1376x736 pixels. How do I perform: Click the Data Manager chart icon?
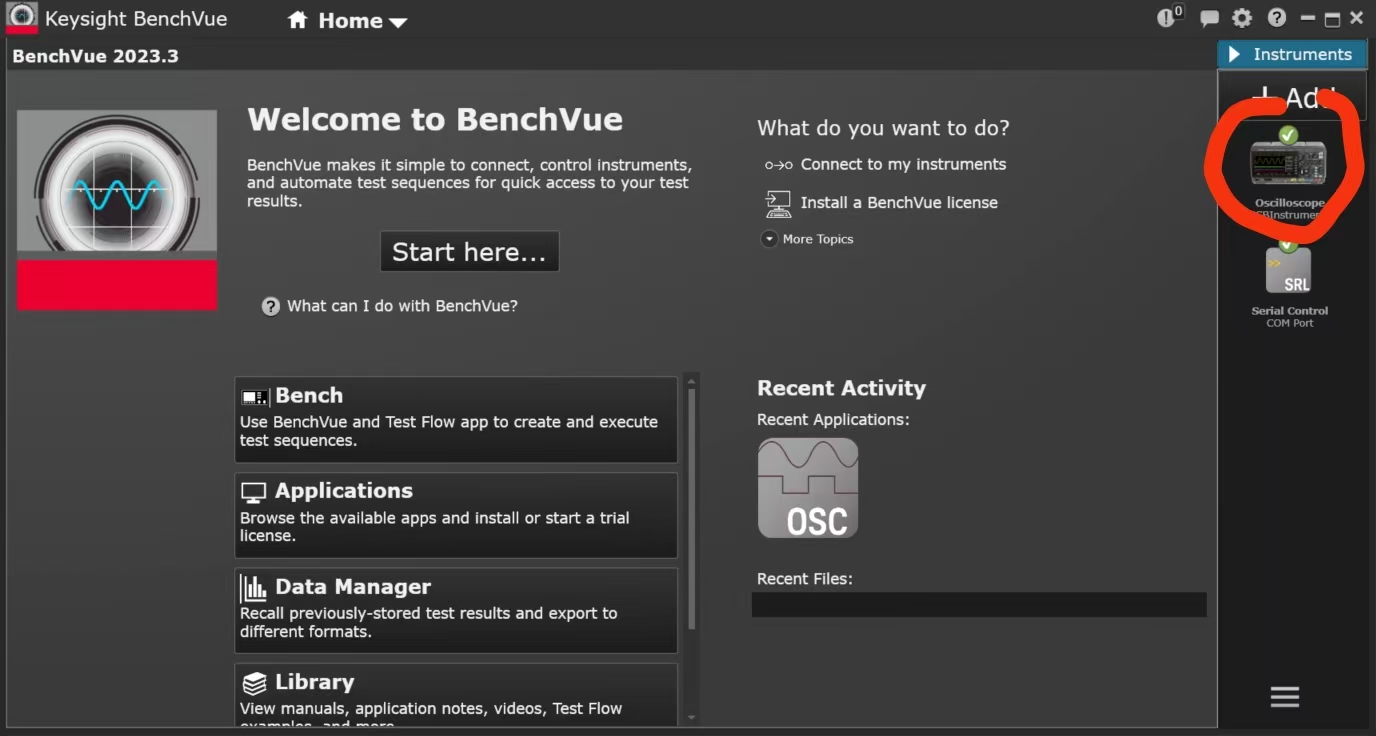coord(254,588)
